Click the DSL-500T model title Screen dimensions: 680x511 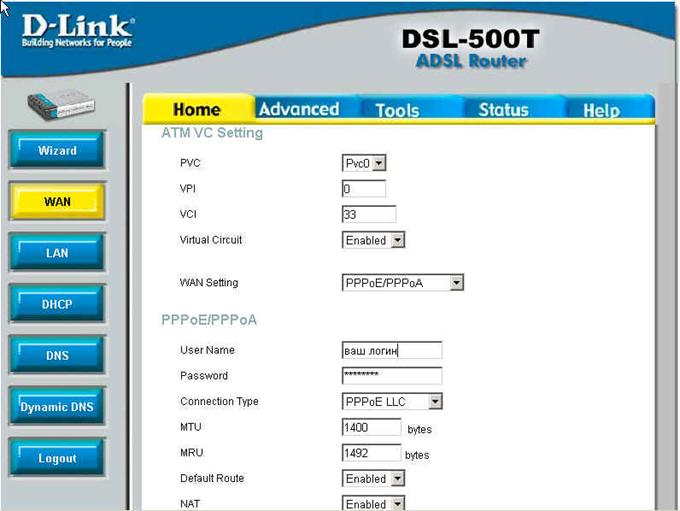point(471,39)
